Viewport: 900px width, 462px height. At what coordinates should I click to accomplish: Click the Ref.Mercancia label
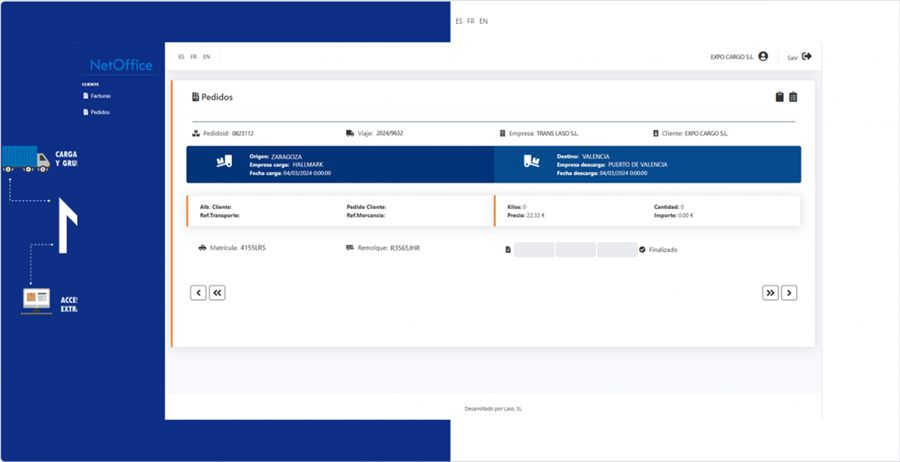coord(366,215)
